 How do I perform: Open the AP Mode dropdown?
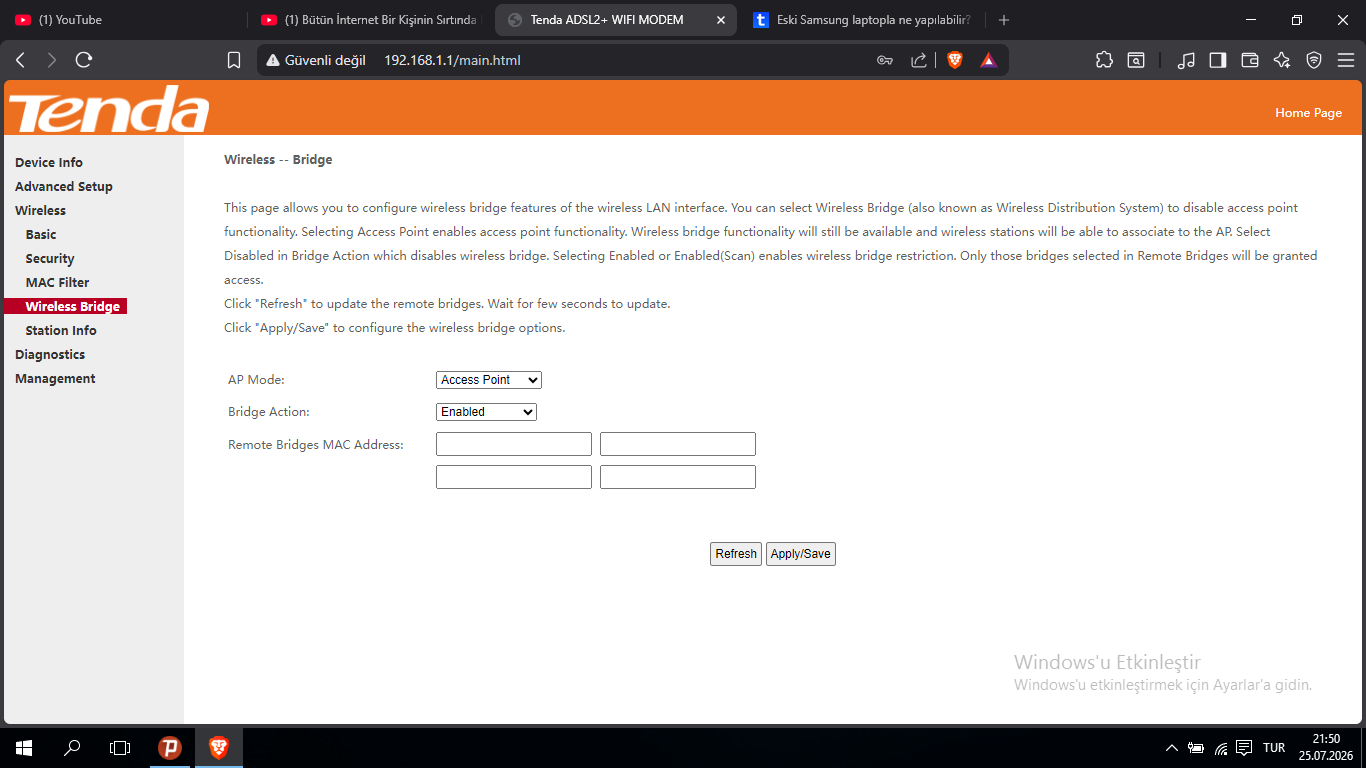(x=489, y=380)
